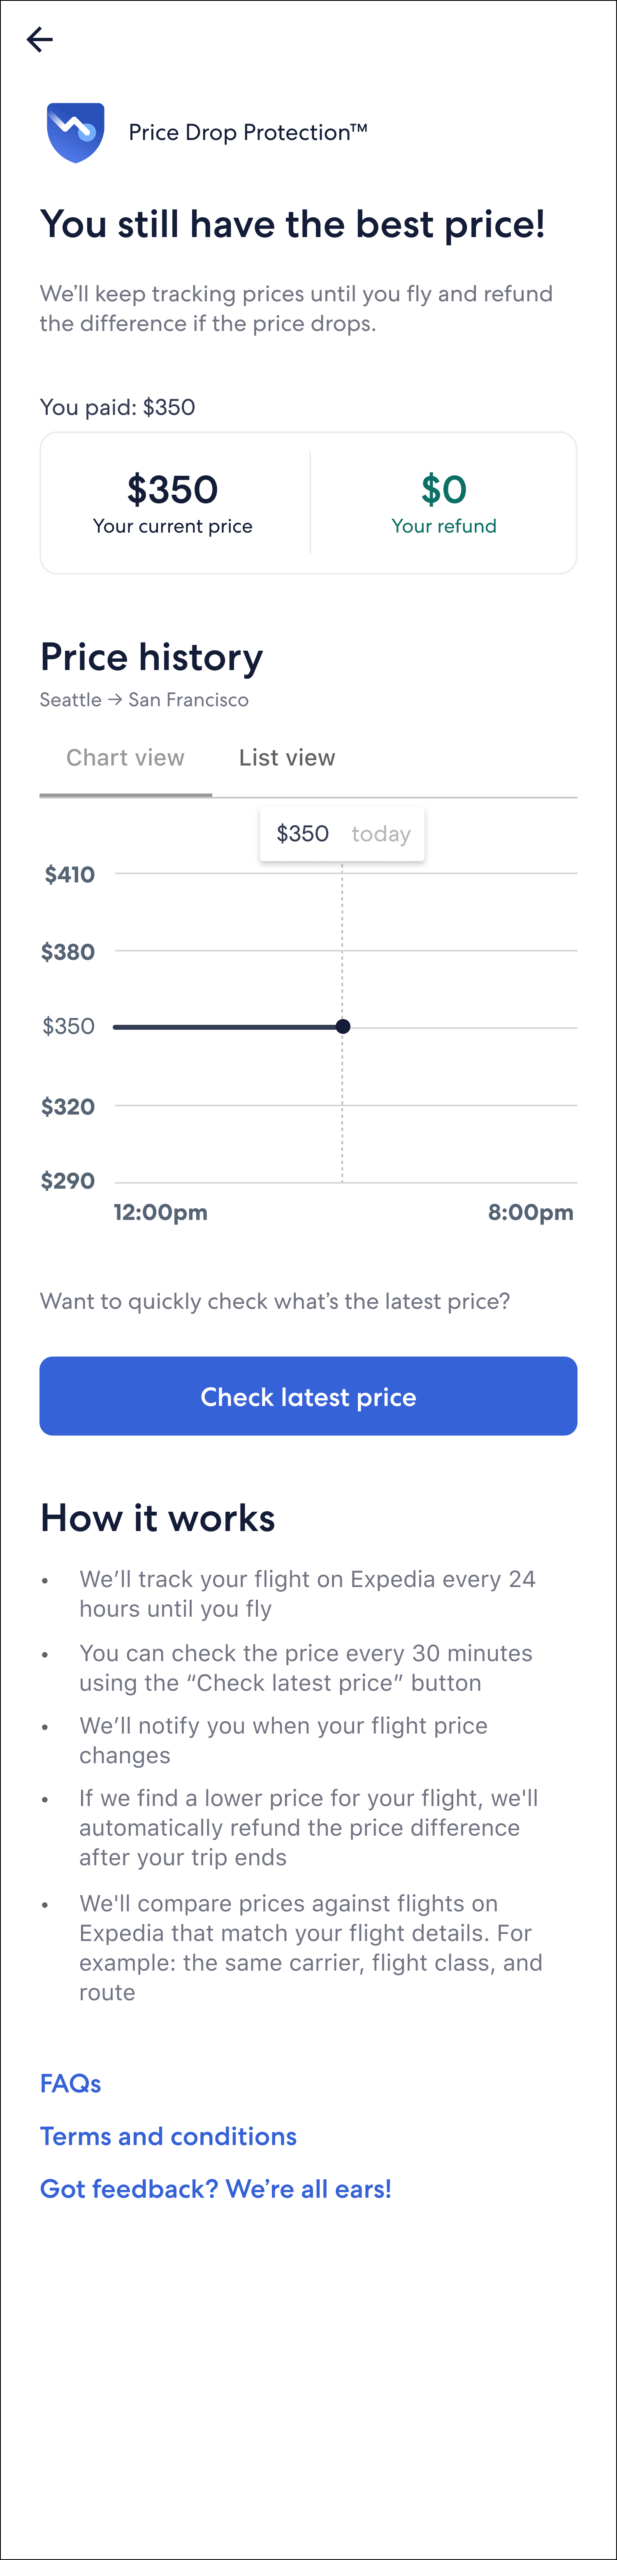
Task: Click the How it works heading
Action: (157, 1518)
